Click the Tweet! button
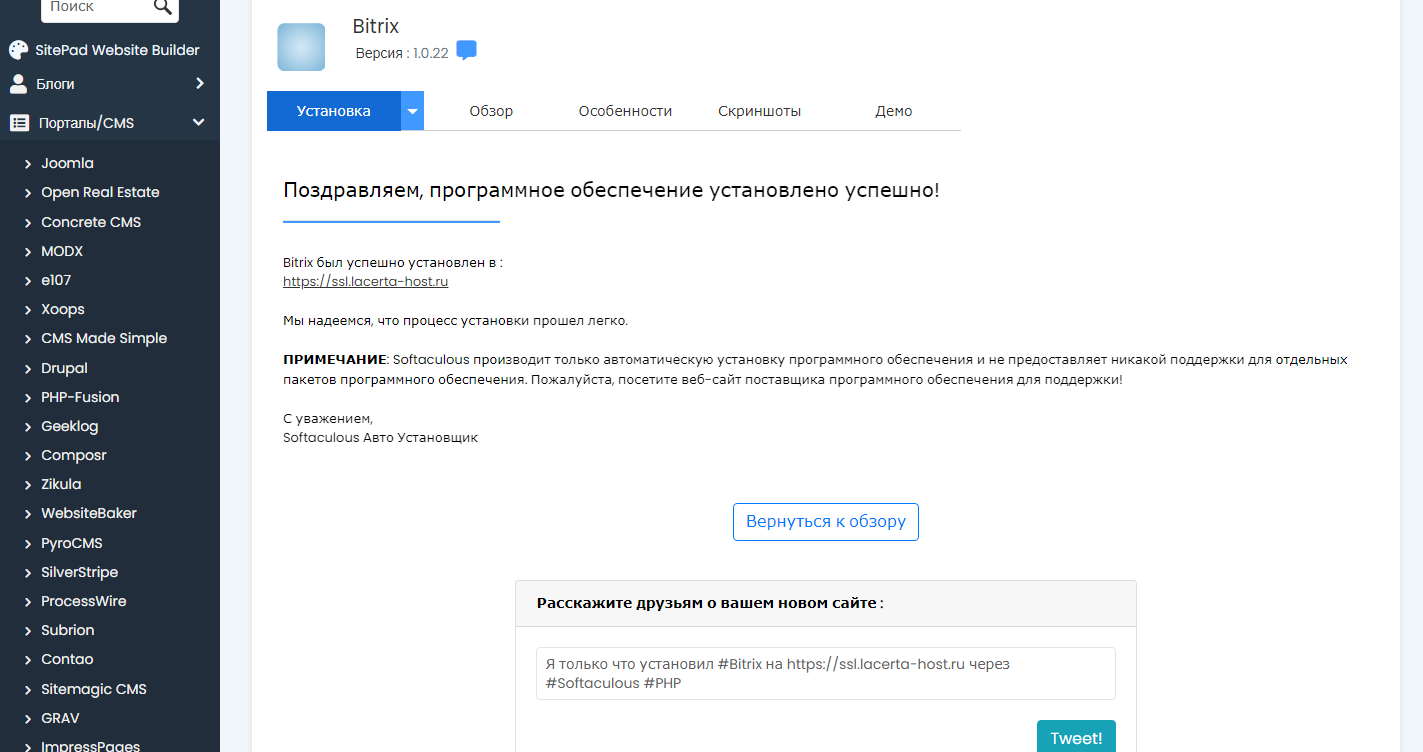The width and height of the screenshot is (1423, 752). click(x=1076, y=738)
